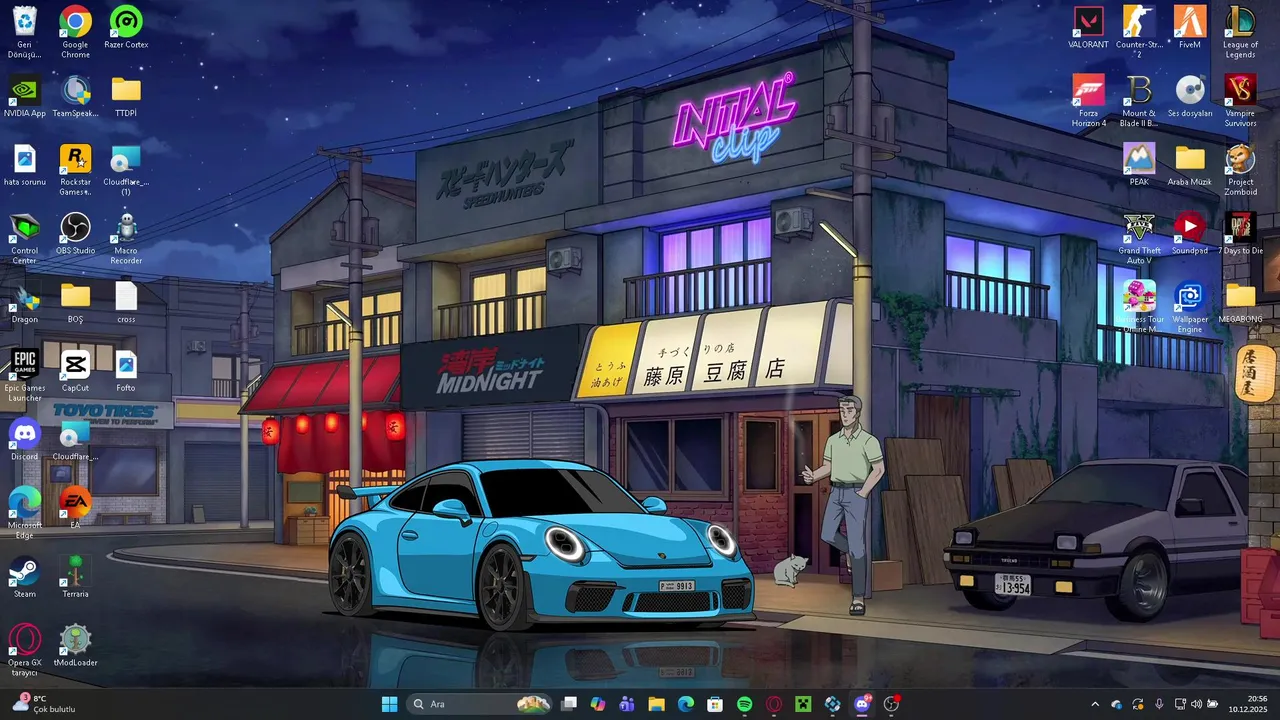This screenshot has height=720, width=1280.
Task: Select the FiveM desktop shortcut
Action: [x=1190, y=27]
